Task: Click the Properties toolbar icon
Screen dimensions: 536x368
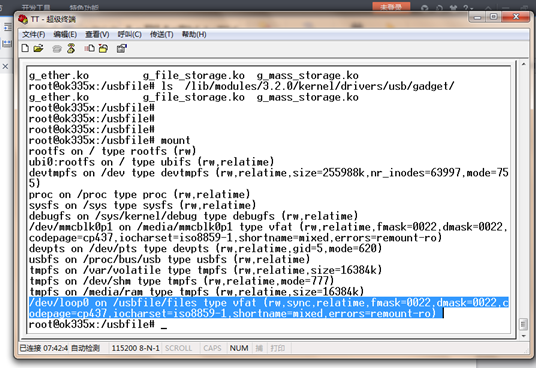Action: click(122, 49)
